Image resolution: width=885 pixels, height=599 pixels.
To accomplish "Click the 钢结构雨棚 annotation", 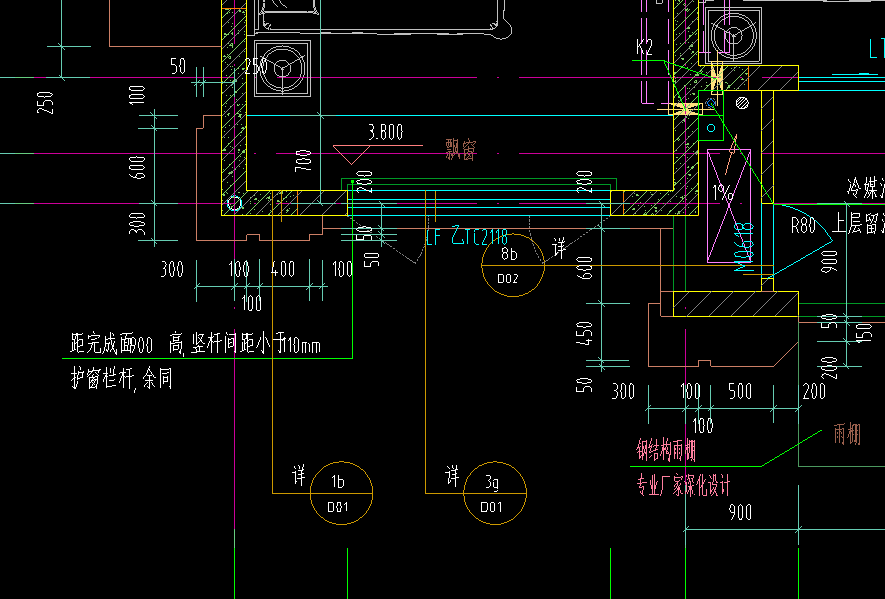I will coord(666,450).
